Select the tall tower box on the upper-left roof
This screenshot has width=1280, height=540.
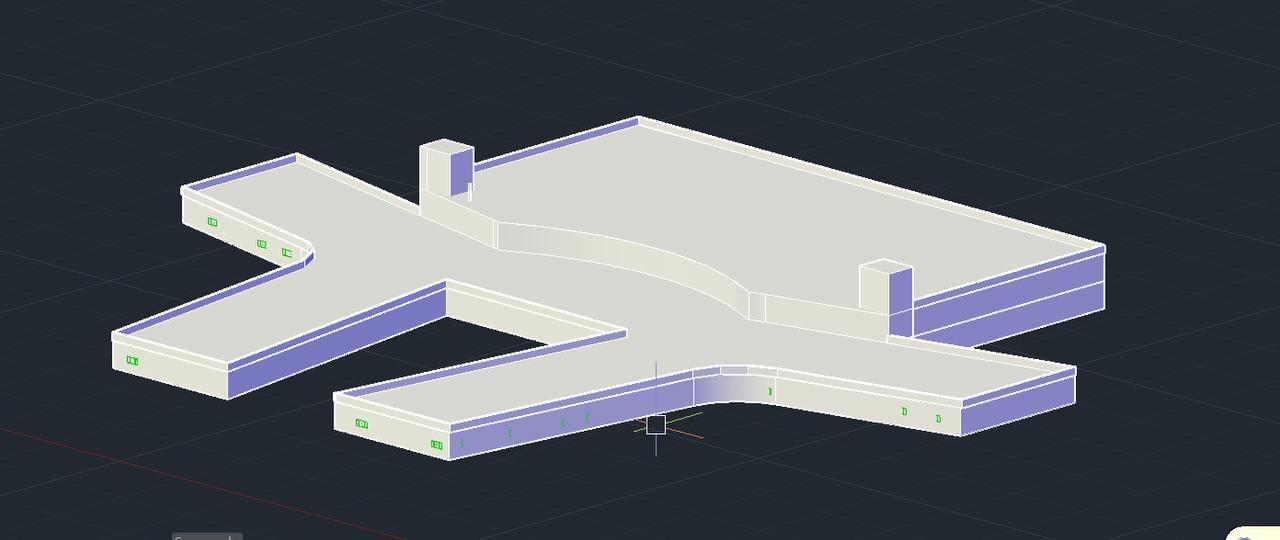(x=445, y=172)
